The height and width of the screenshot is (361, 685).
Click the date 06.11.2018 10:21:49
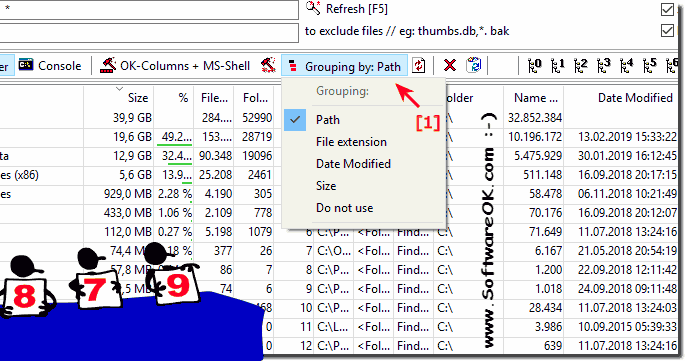pyautogui.click(x=627, y=194)
